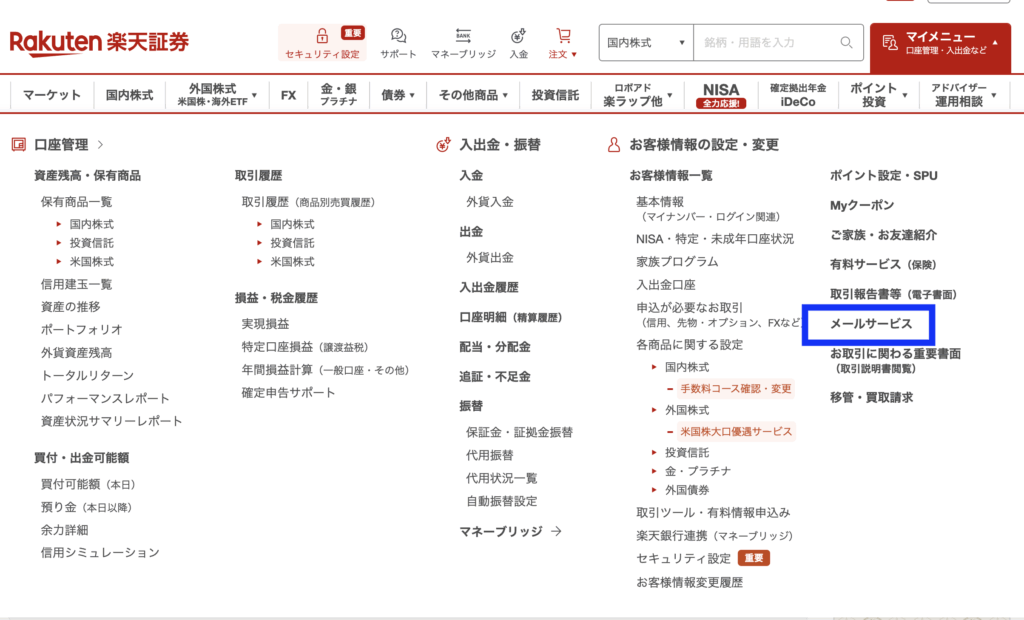Image resolution: width=1024 pixels, height=620 pixels.
Task: Open 余力詳細 link
Action: pos(64,530)
